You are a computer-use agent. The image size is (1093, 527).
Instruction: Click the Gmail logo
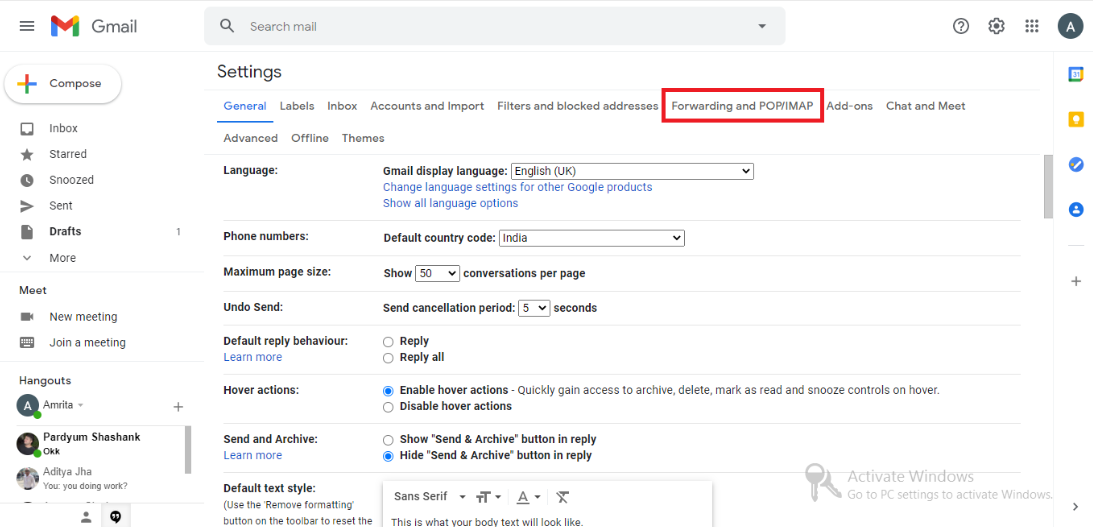click(94, 26)
